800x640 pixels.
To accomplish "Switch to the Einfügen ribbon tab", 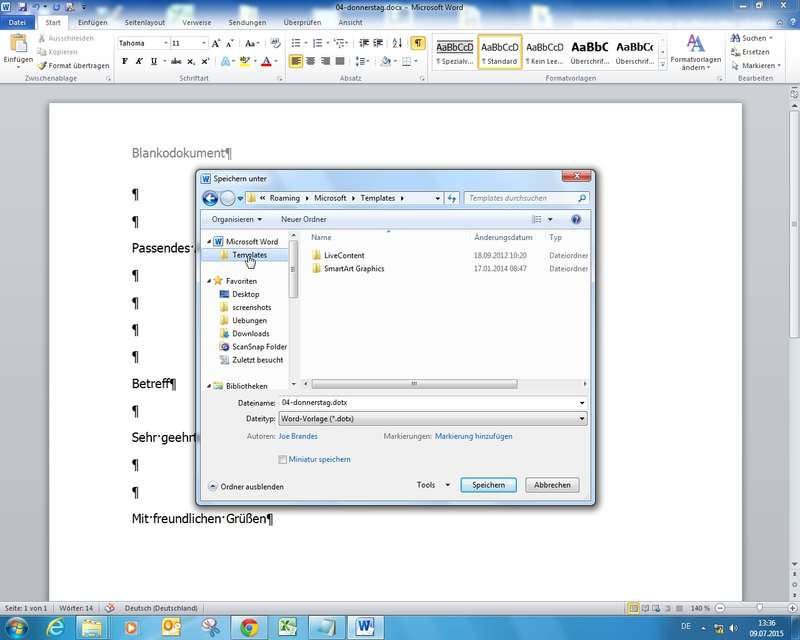I will click(x=92, y=22).
